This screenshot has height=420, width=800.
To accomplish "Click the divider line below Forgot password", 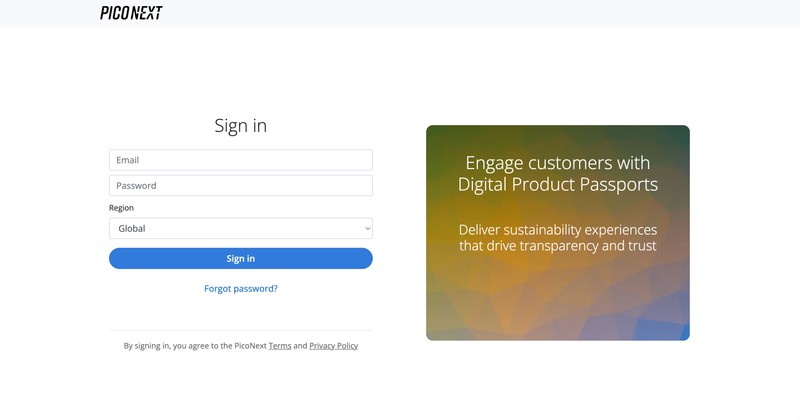I will (240, 330).
